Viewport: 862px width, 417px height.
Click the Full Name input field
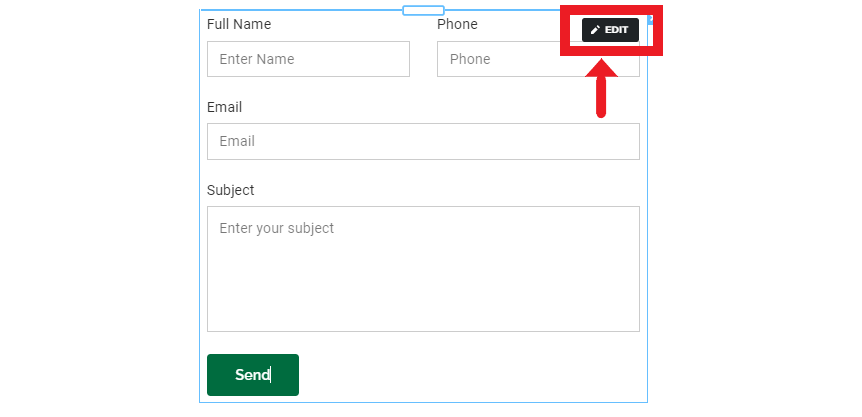pyautogui.click(x=308, y=59)
